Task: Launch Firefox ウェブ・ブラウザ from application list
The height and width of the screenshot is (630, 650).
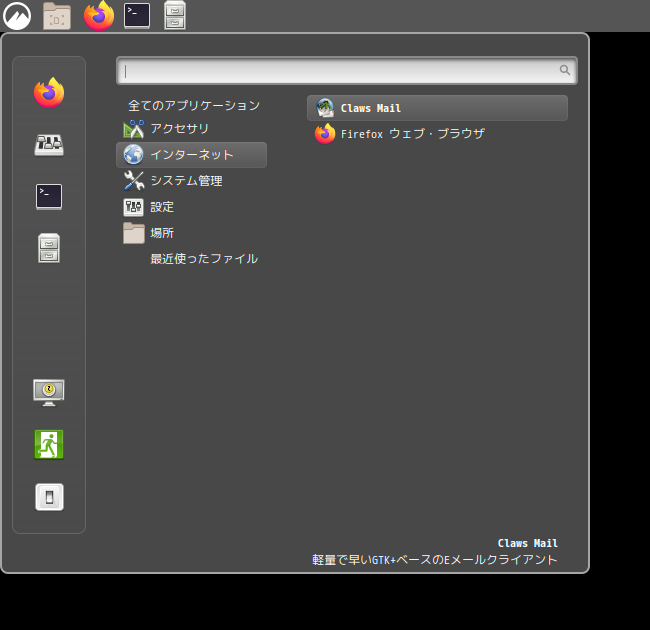Action: point(437,134)
